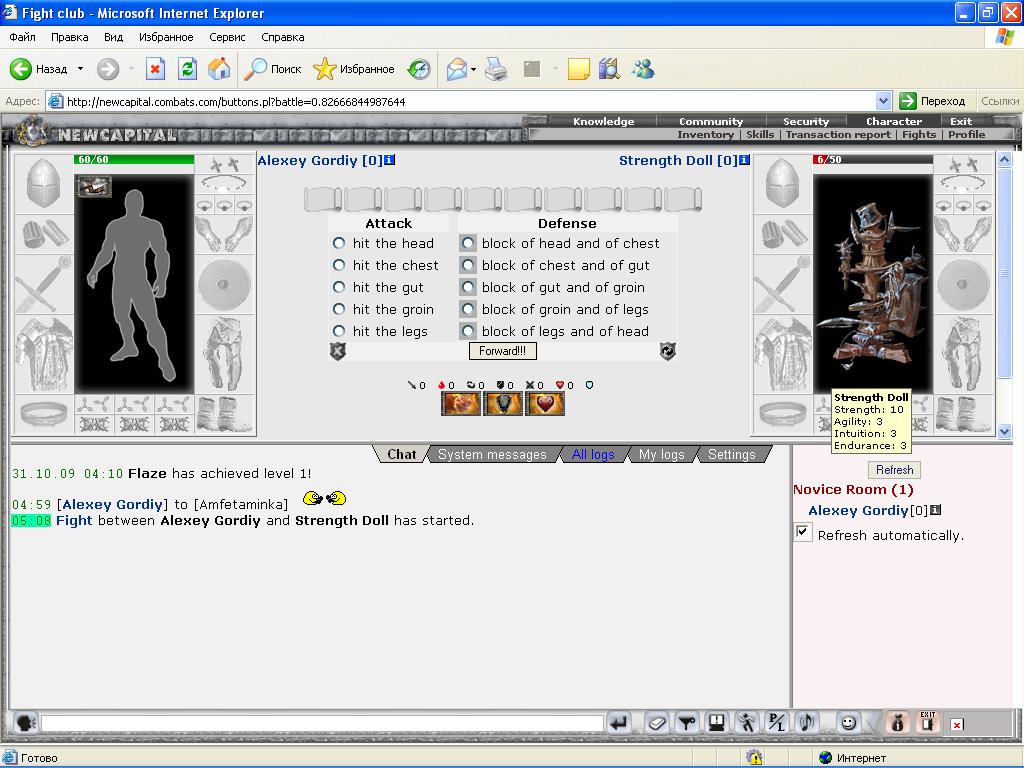Select 'block of chest and of gut'
The height and width of the screenshot is (768, 1024).
point(468,265)
